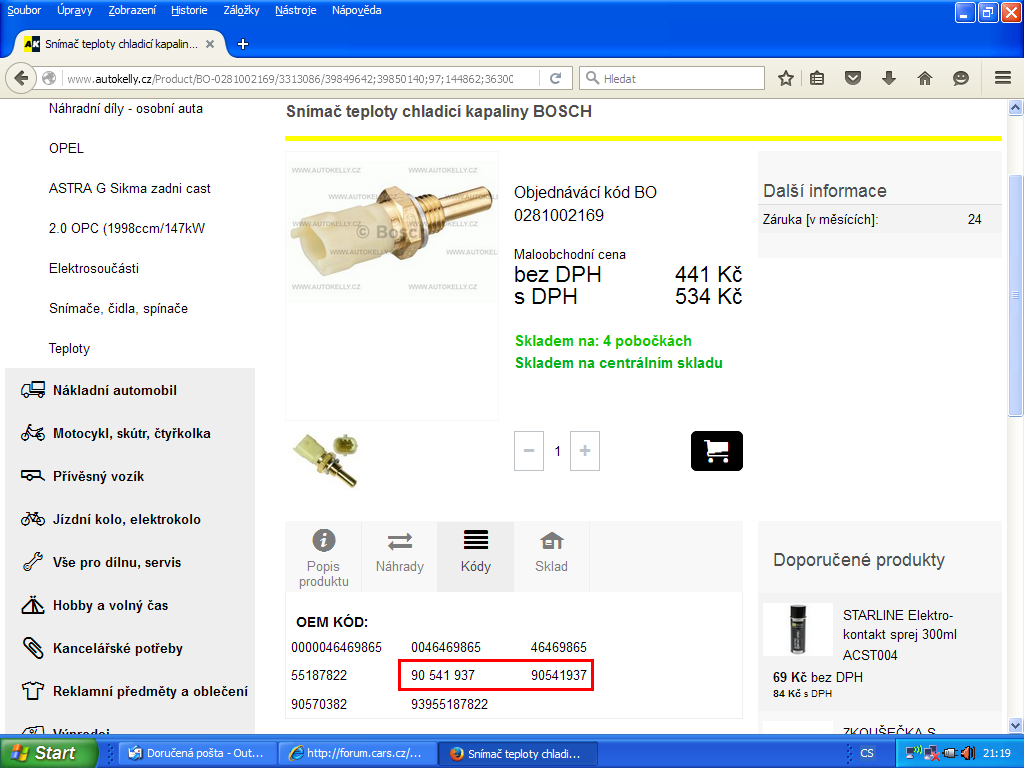This screenshot has height=768, width=1024.
Task: Select Motocykl, skútr, čtyřkolka category
Action: pos(131,434)
